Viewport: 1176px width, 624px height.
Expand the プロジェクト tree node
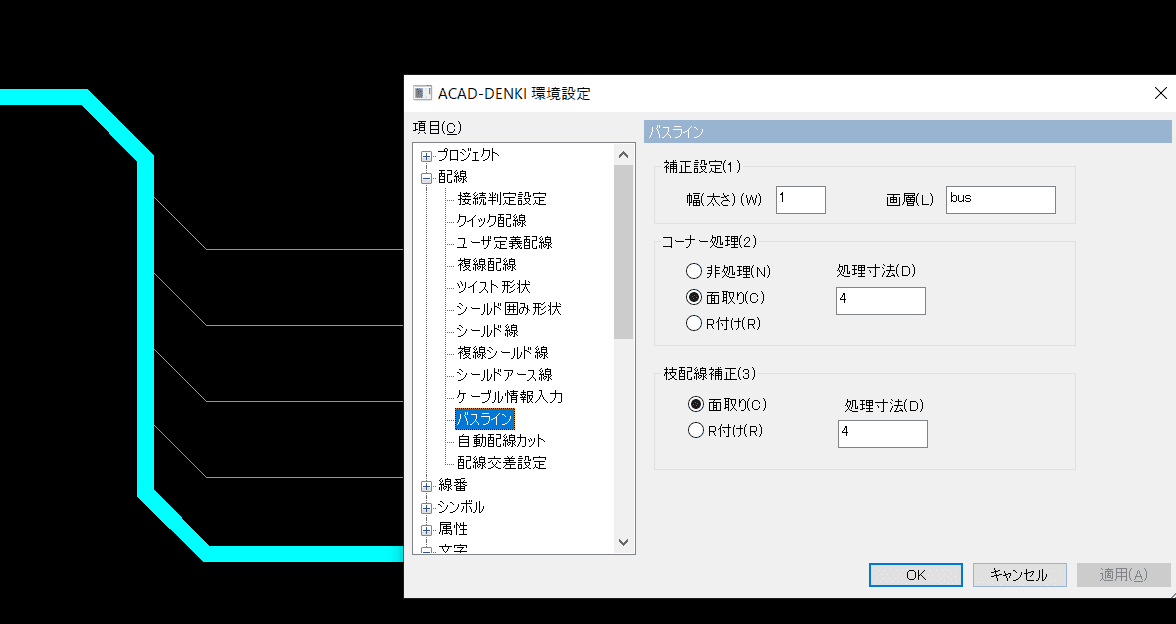[426, 157]
